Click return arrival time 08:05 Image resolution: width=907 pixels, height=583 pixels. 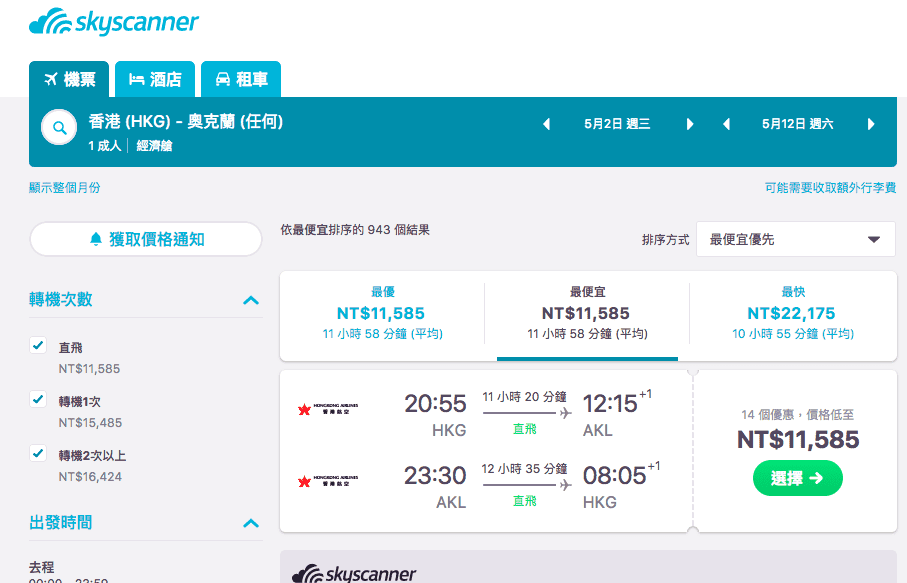point(614,475)
